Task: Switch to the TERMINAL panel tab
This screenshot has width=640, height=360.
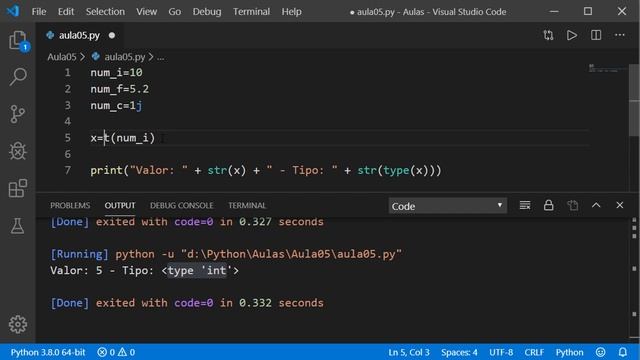Action: tap(247, 205)
